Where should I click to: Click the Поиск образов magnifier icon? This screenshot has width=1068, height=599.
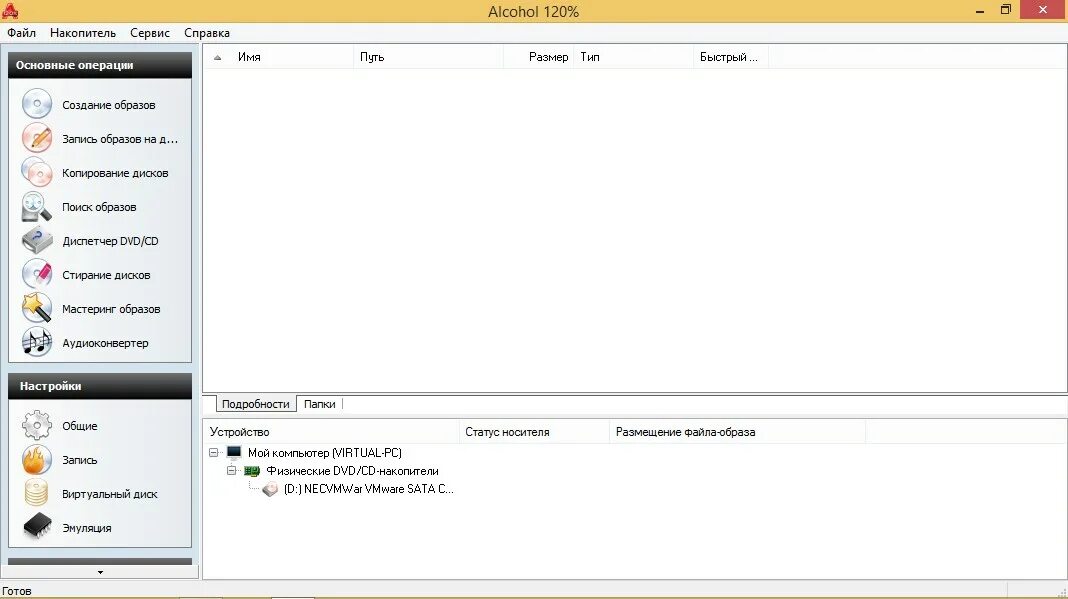pos(37,206)
